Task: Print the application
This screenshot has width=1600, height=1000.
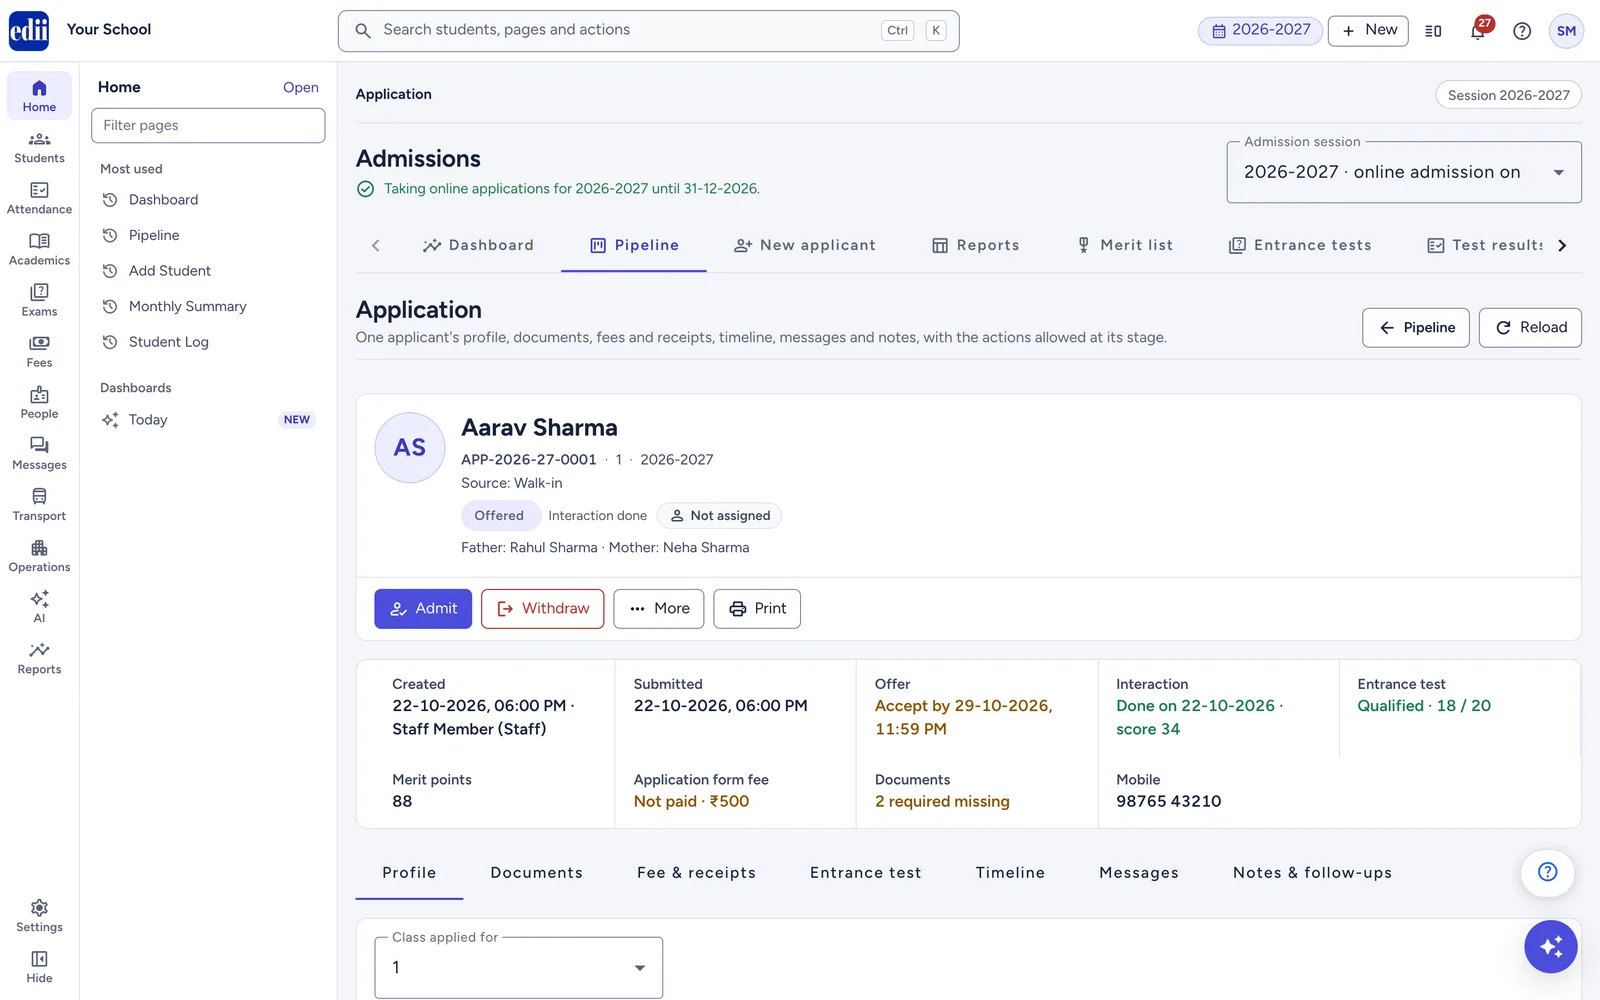Action: pos(757,609)
